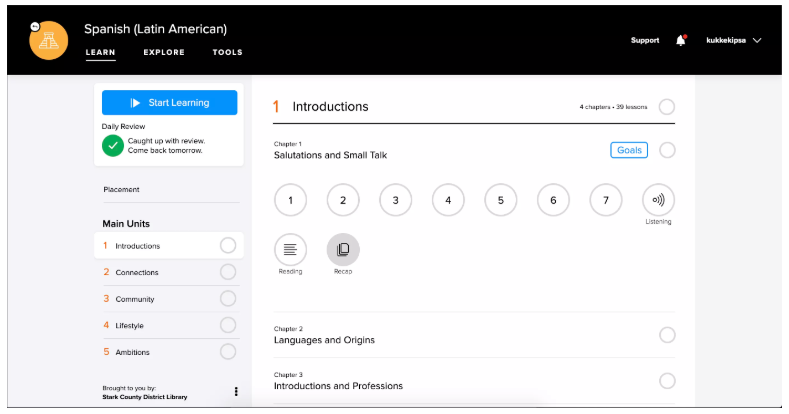
Task: Open lesson 4 circle
Action: tap(448, 200)
